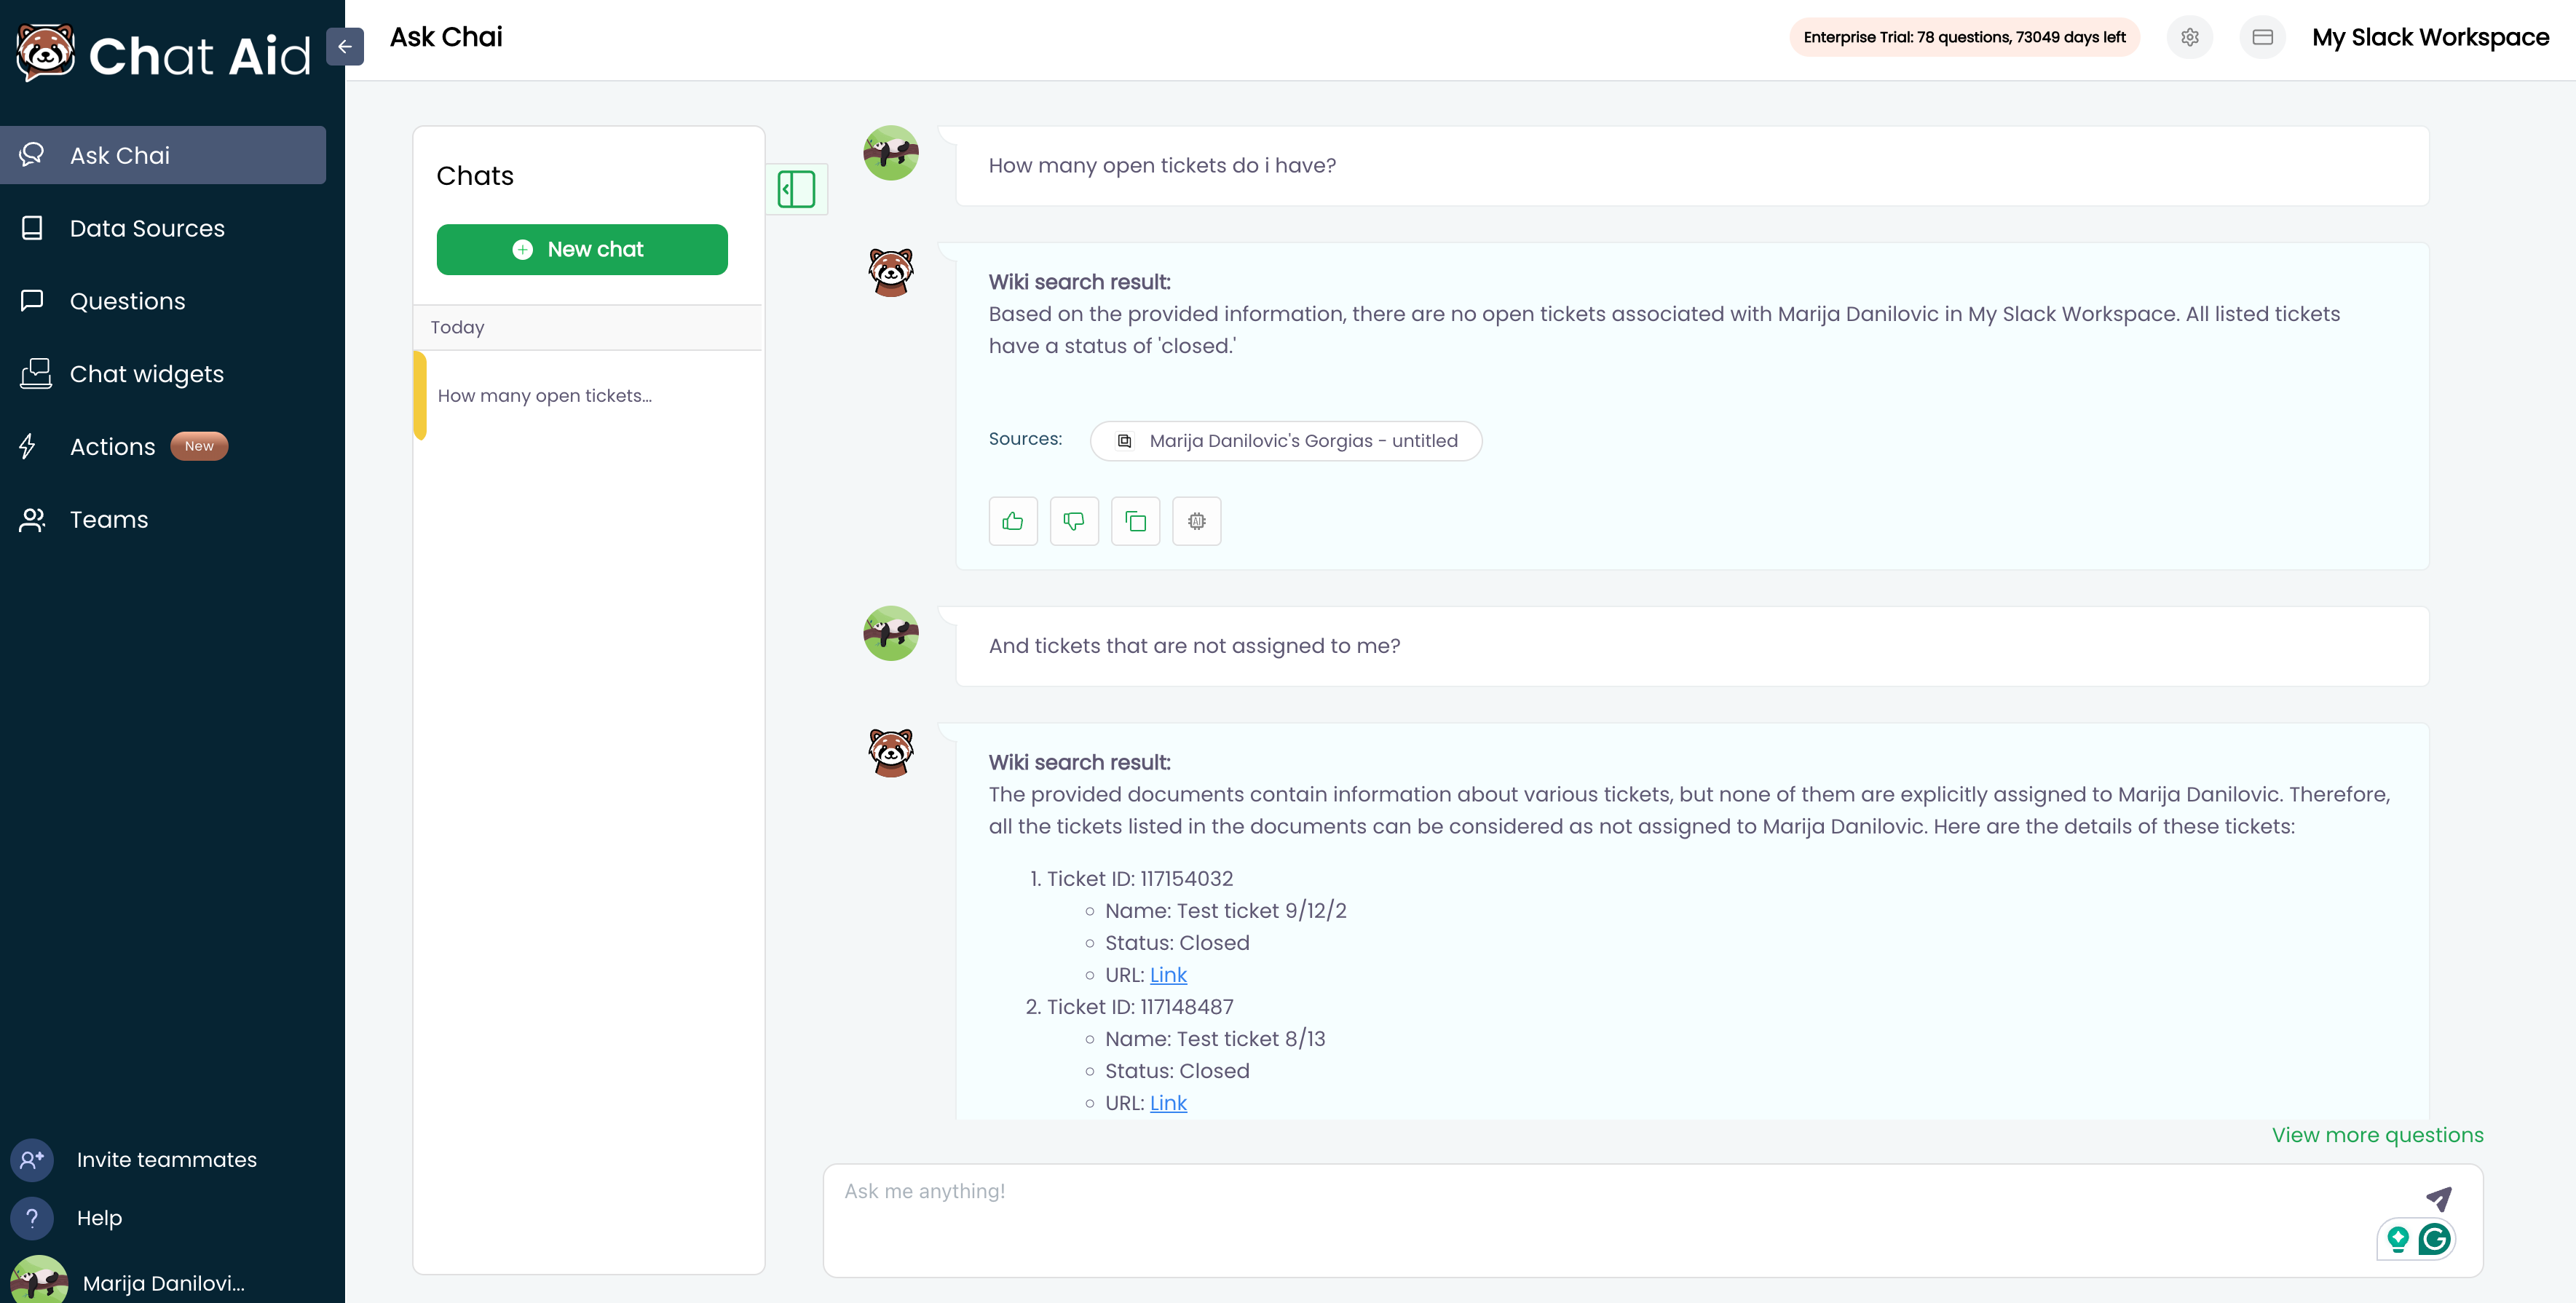Open the Teams page
The image size is (2576, 1303).
coord(109,520)
